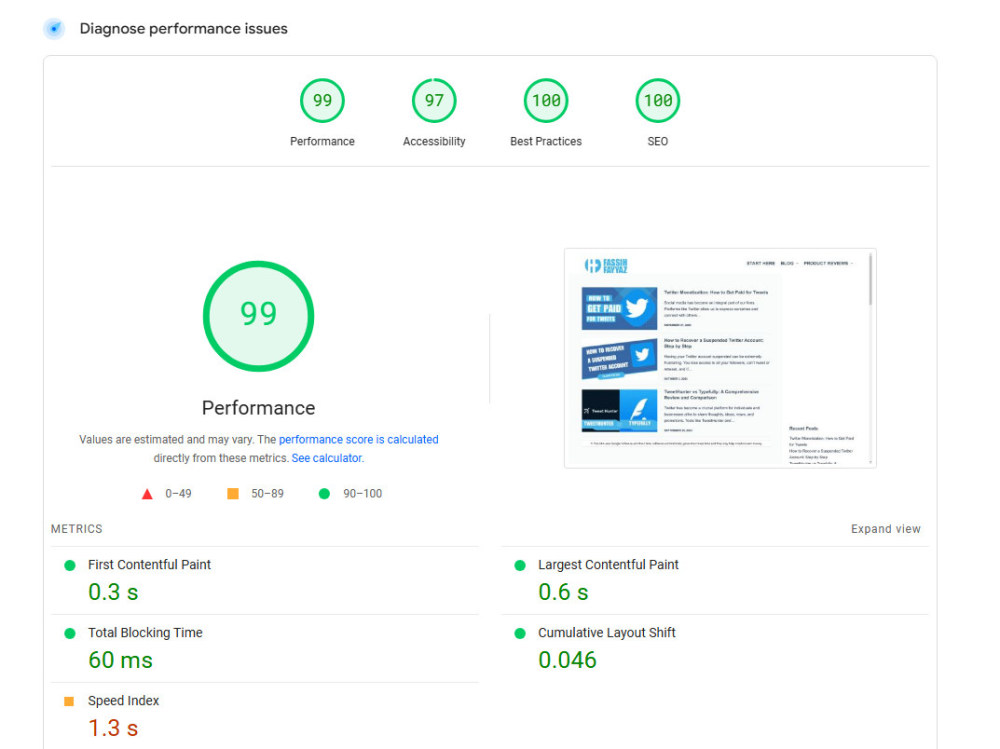Click the green circle 90–100 legend icon

coord(324,493)
